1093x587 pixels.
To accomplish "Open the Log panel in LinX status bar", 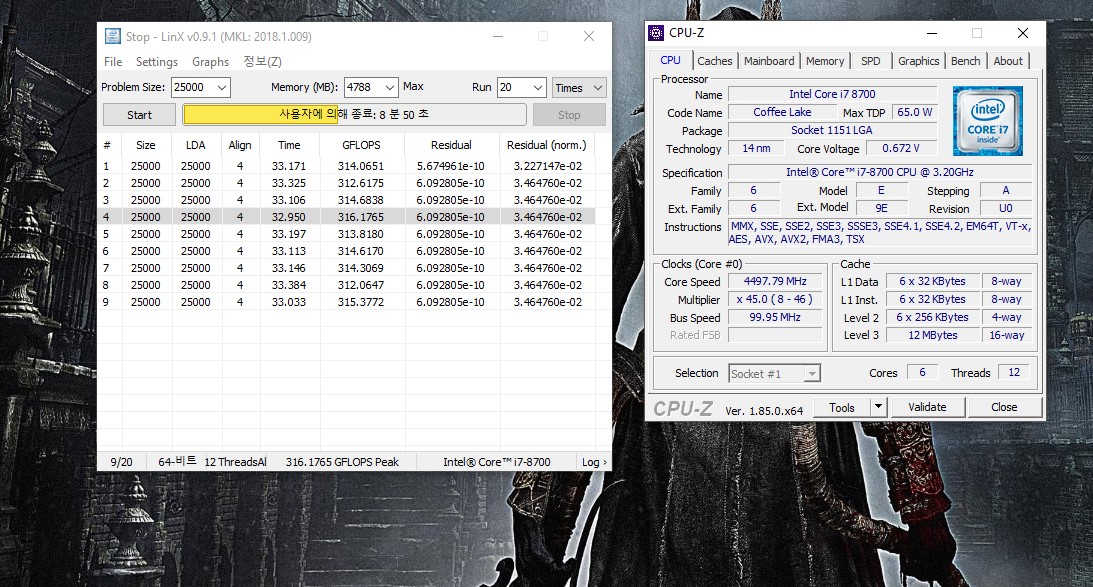I will [594, 462].
